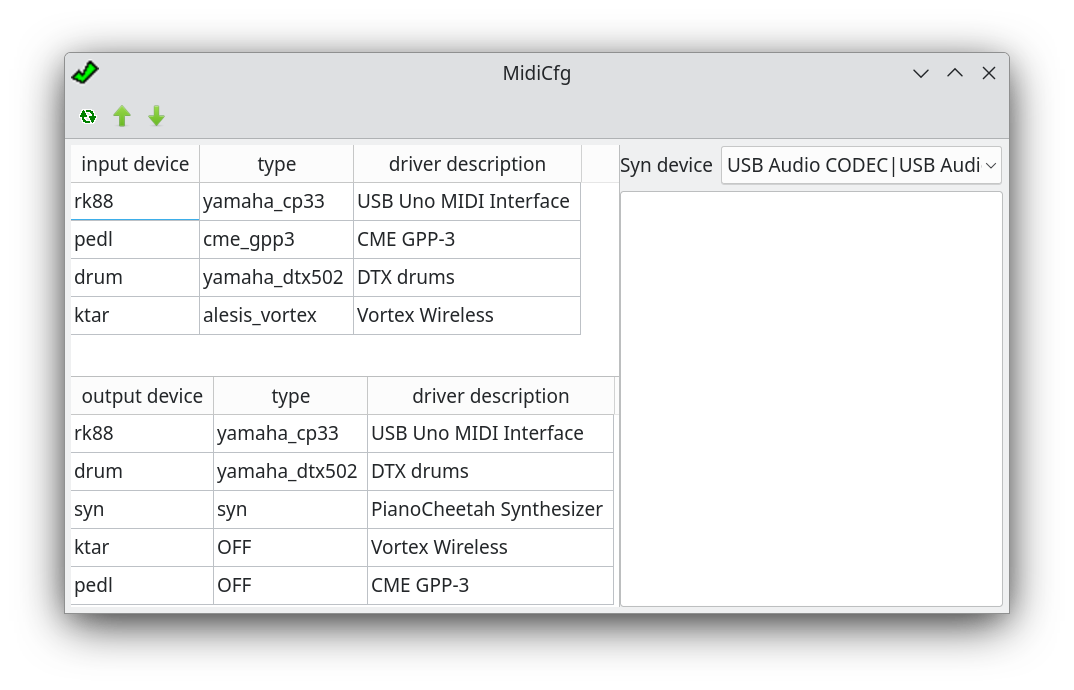This screenshot has width=1074, height=690.
Task: Open the Syn device dropdown
Action: (860, 165)
